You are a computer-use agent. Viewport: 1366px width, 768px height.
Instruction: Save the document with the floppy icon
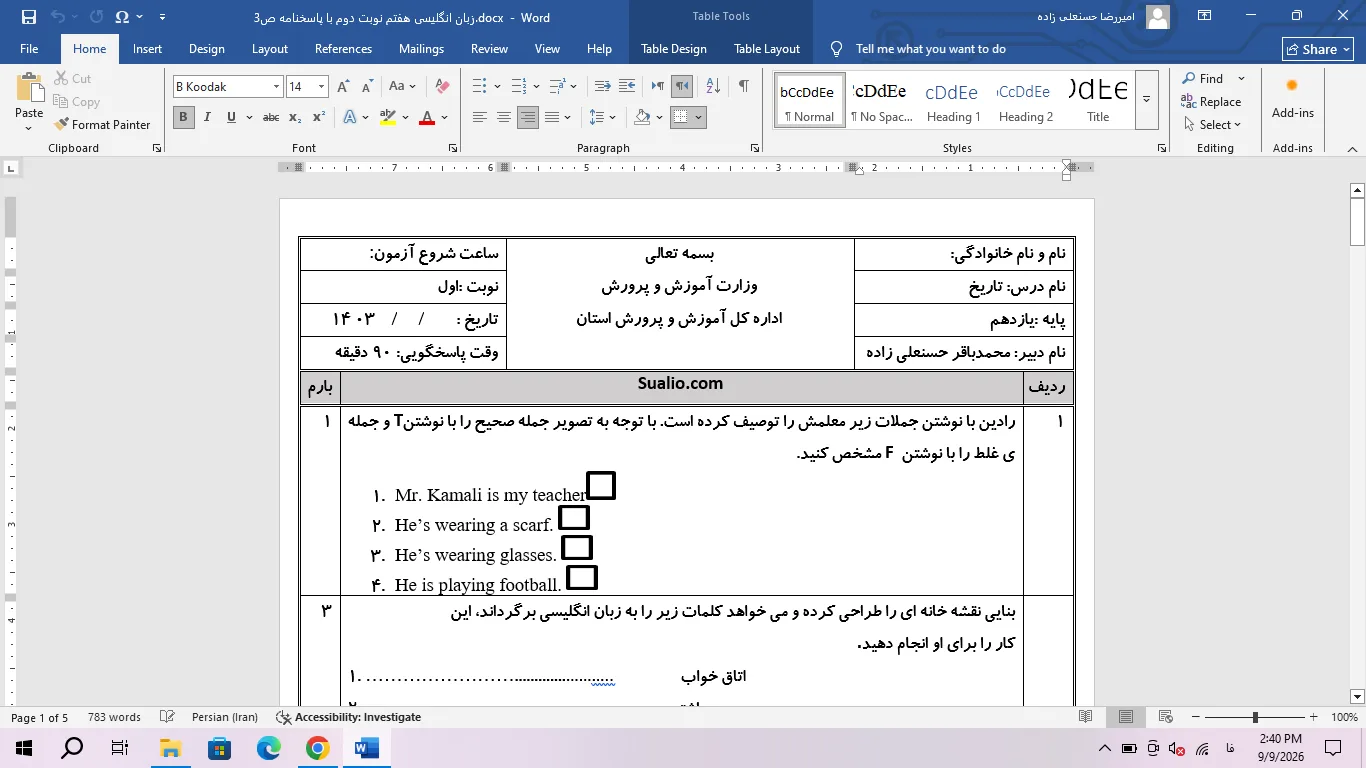28,17
